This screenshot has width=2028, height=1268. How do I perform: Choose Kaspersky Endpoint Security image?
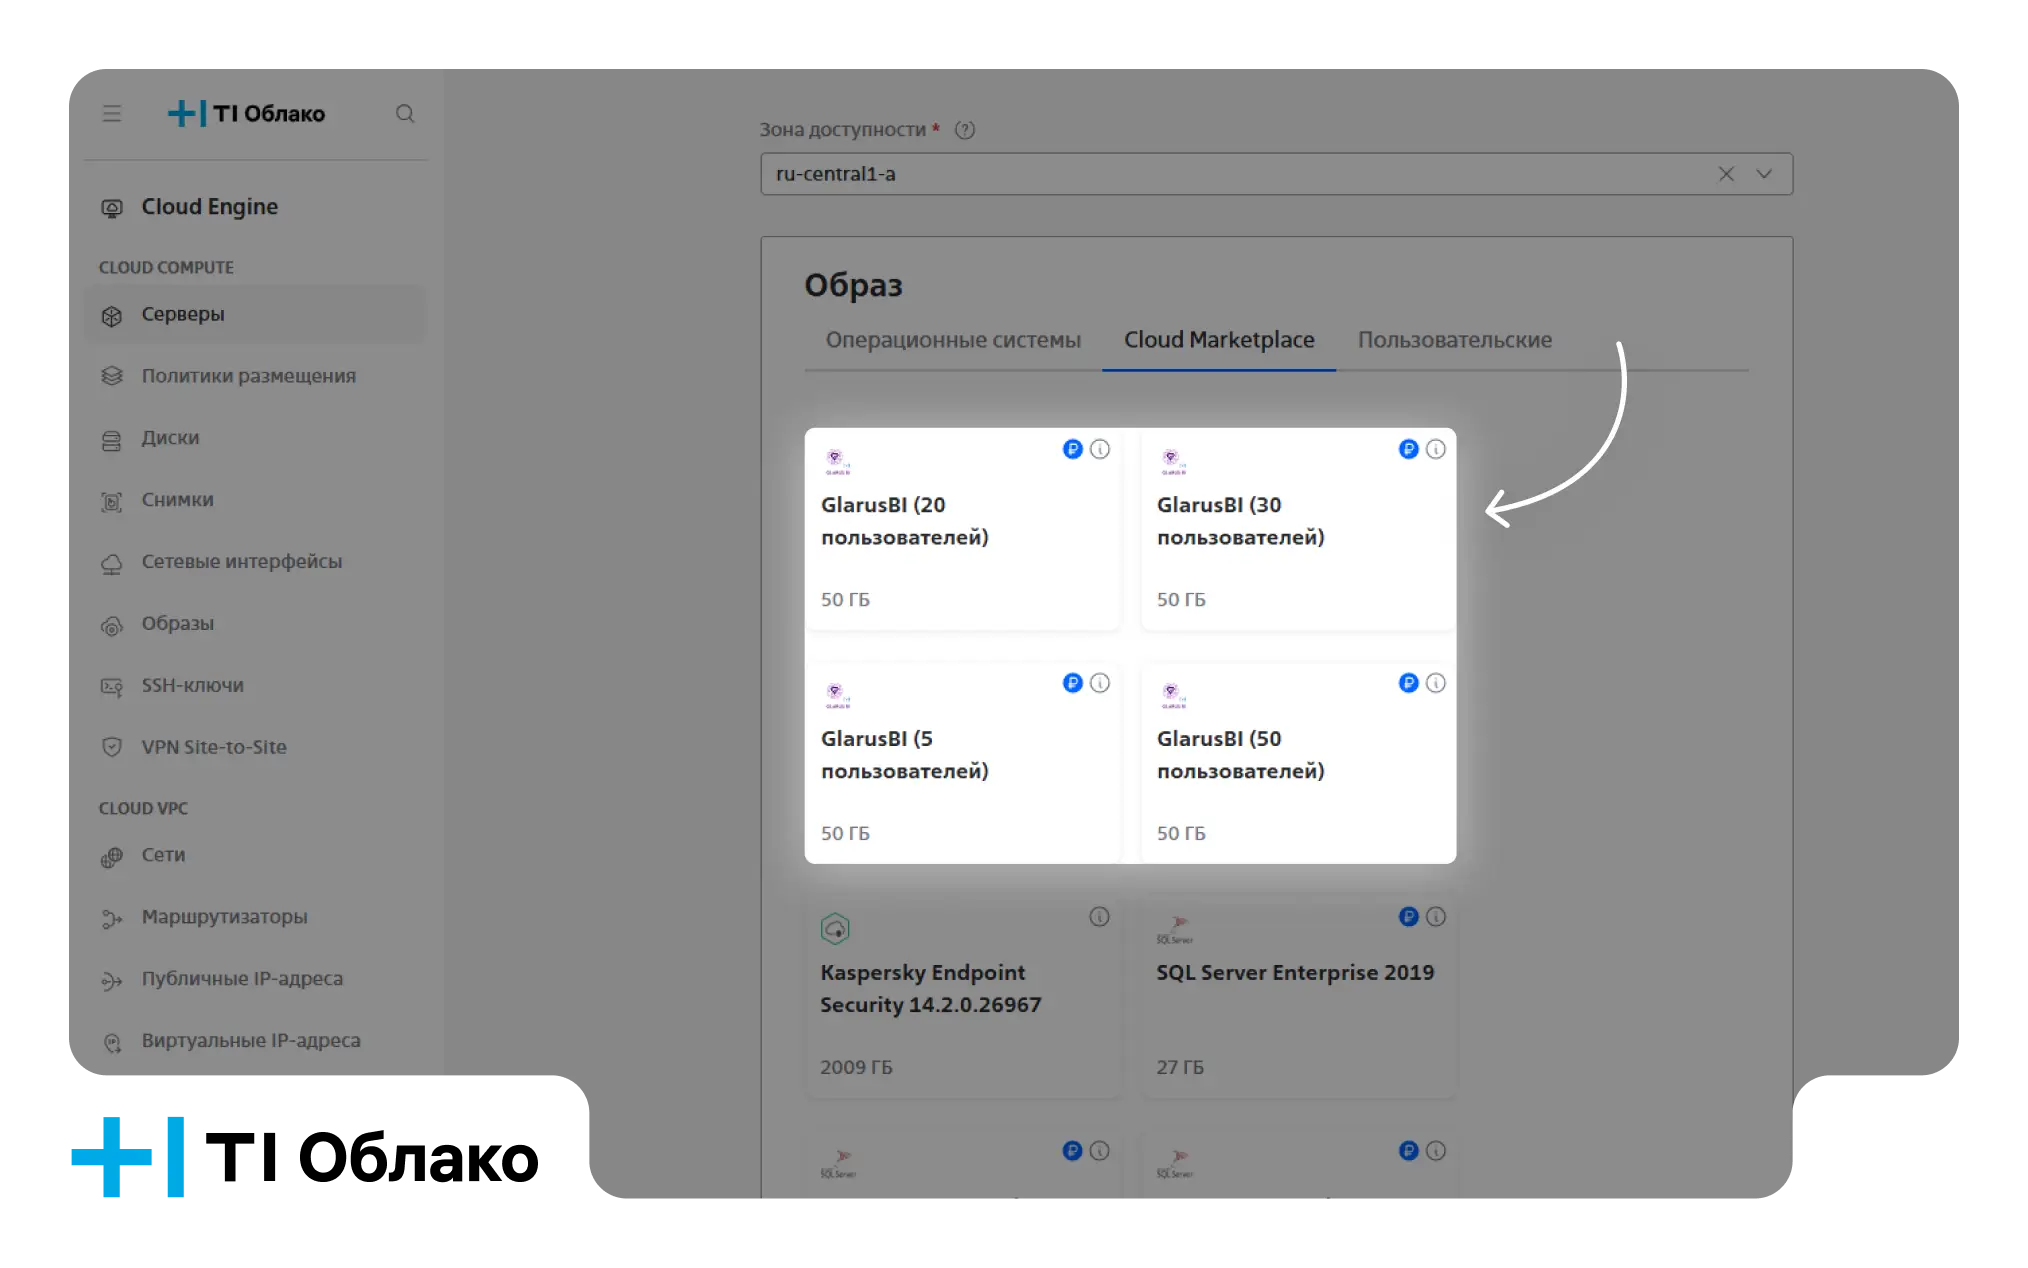(963, 997)
